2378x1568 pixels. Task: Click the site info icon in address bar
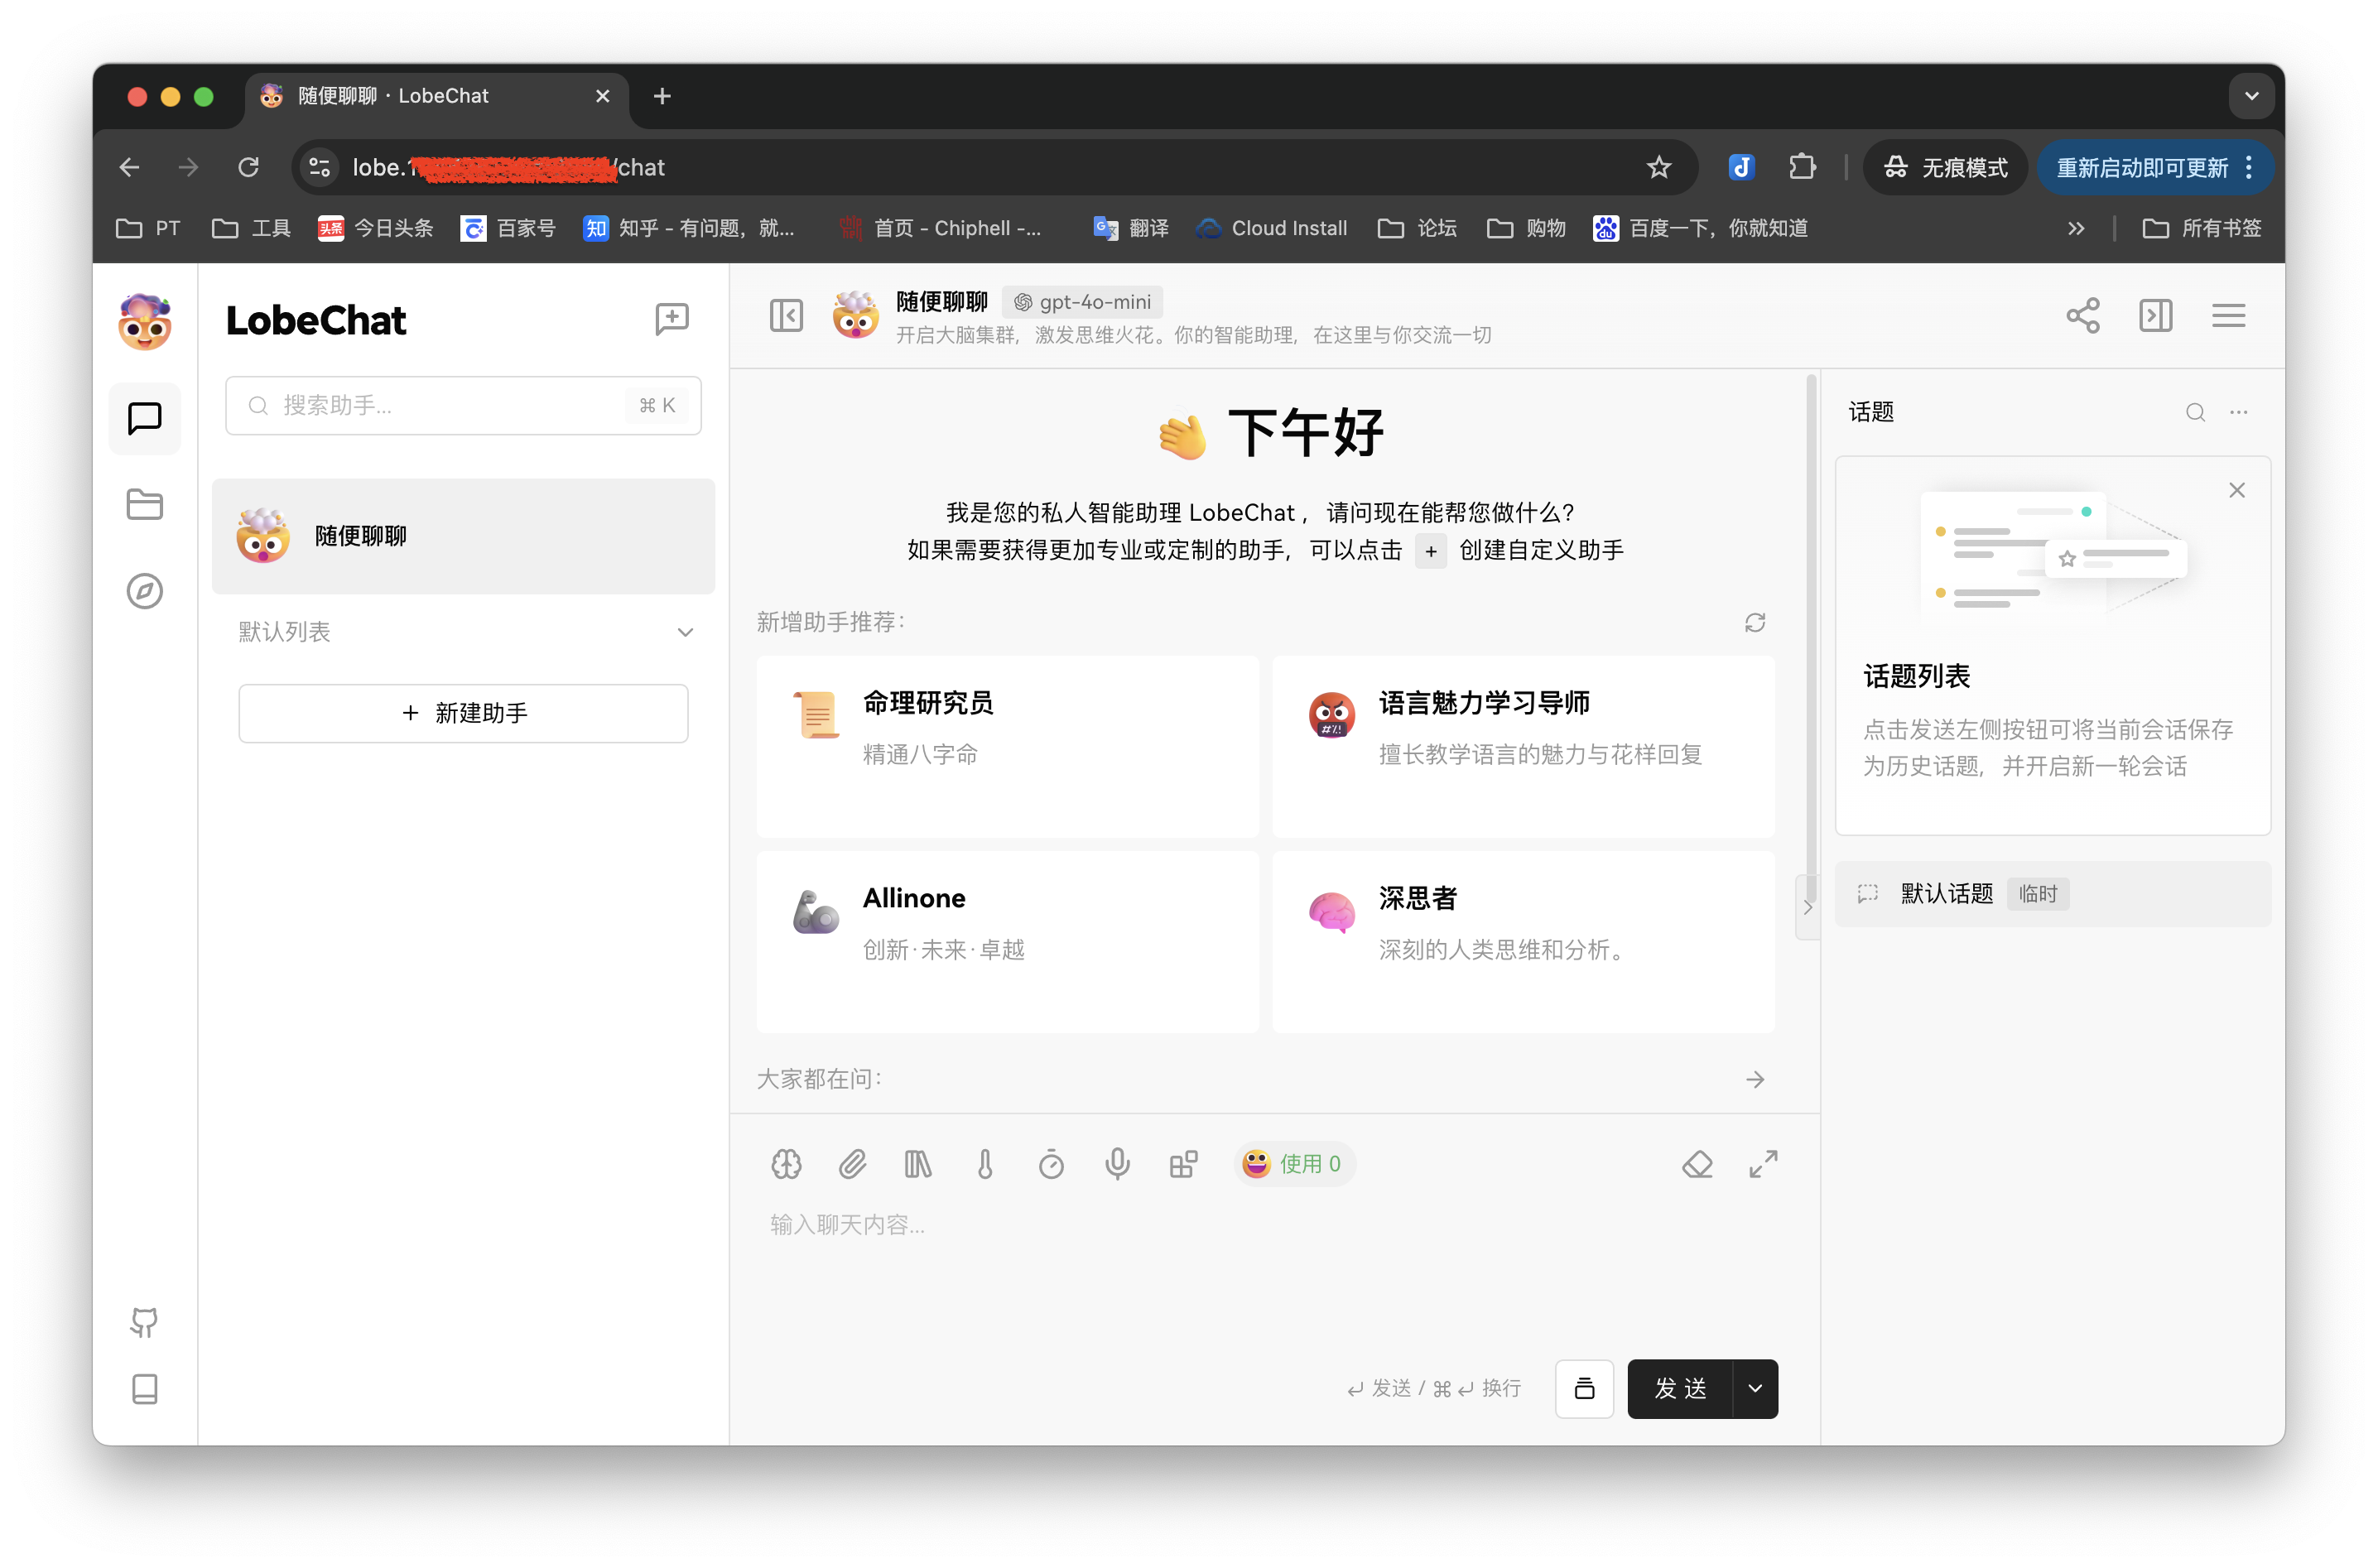pyautogui.click(x=320, y=167)
